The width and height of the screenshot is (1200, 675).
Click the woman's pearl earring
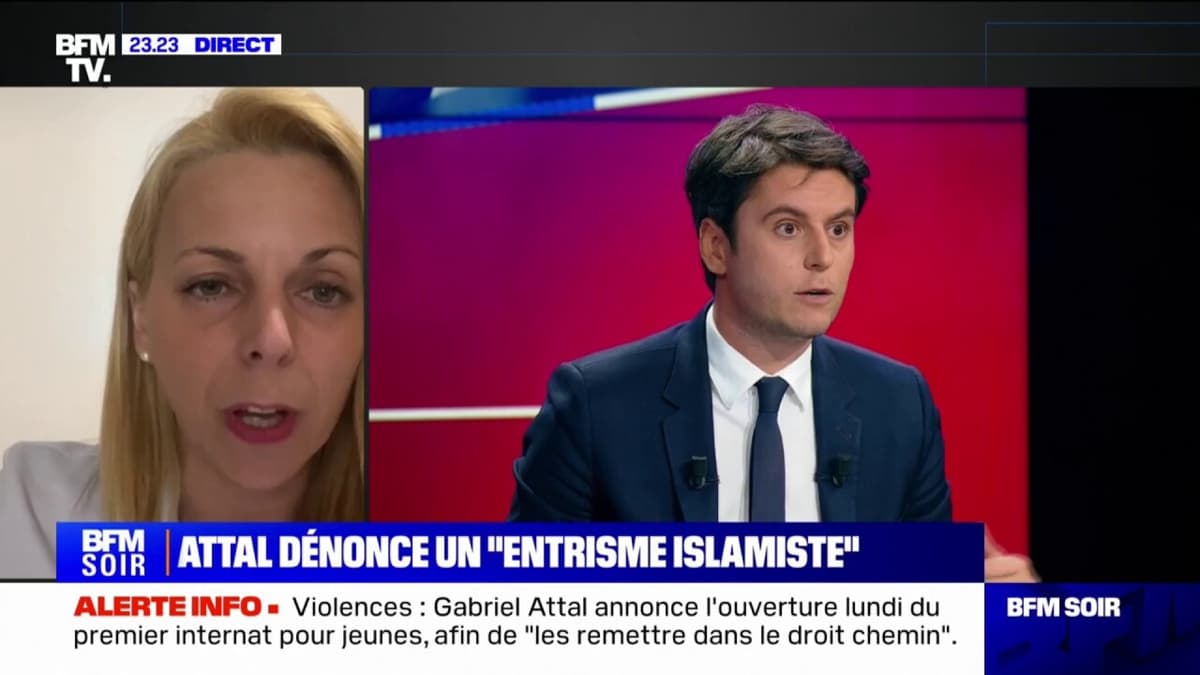[144, 356]
